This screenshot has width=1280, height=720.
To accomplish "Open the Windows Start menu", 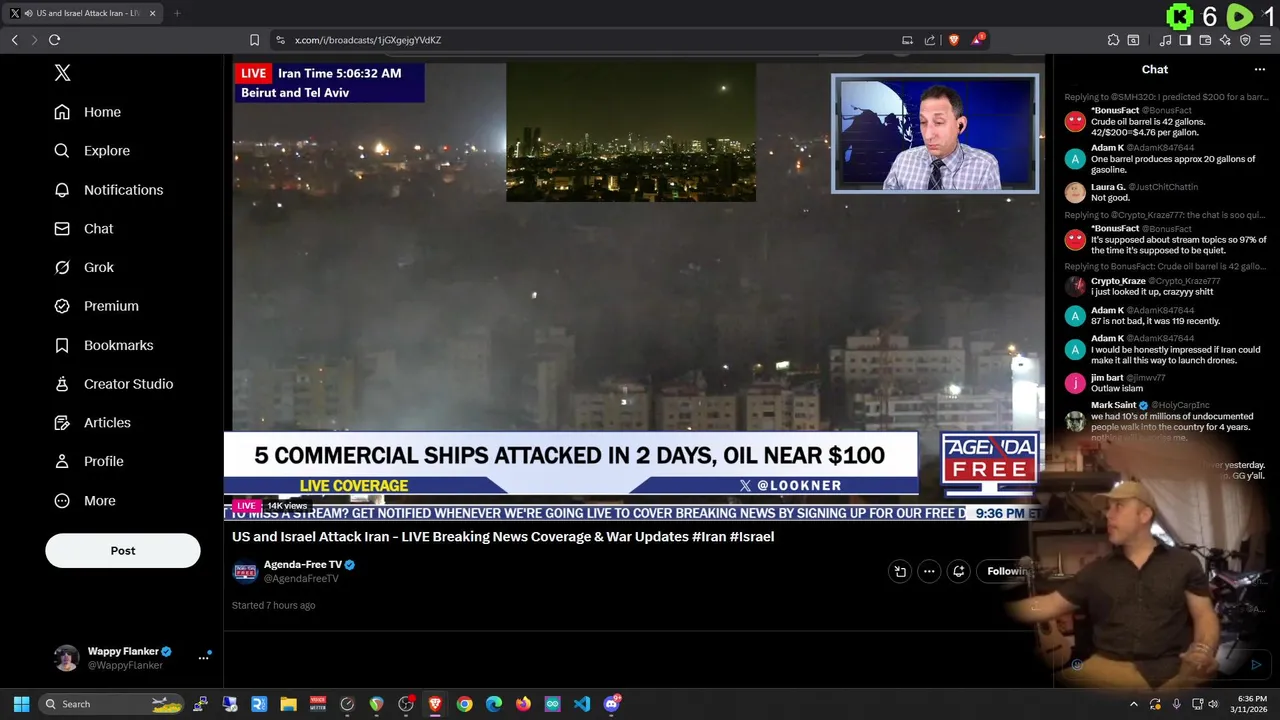I will 21,704.
